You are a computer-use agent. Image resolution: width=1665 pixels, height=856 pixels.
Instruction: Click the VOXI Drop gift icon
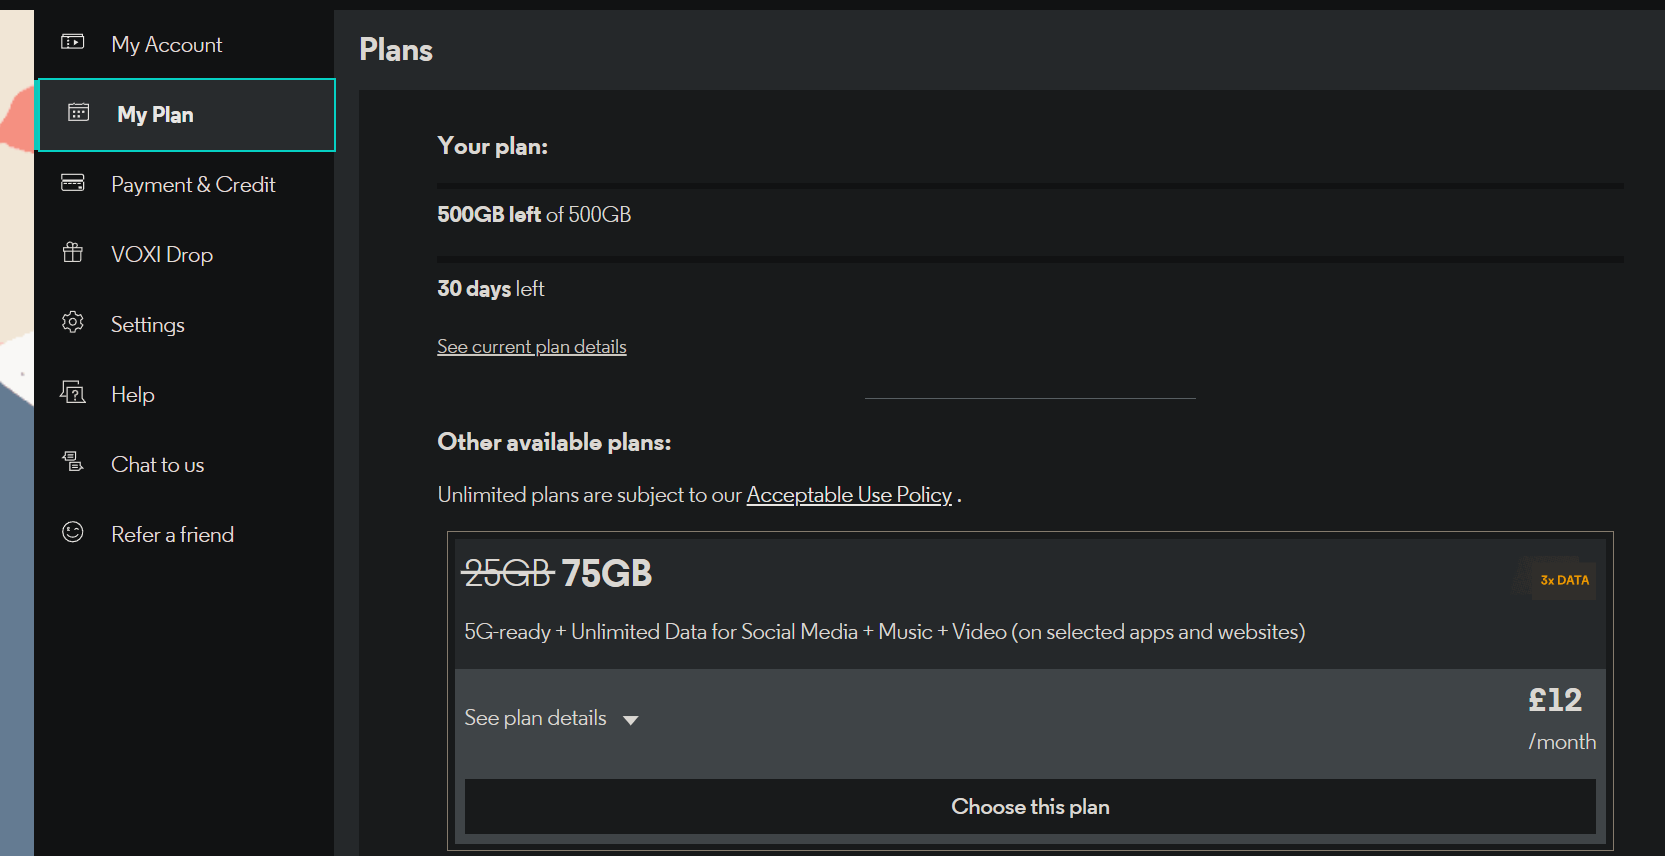click(73, 253)
